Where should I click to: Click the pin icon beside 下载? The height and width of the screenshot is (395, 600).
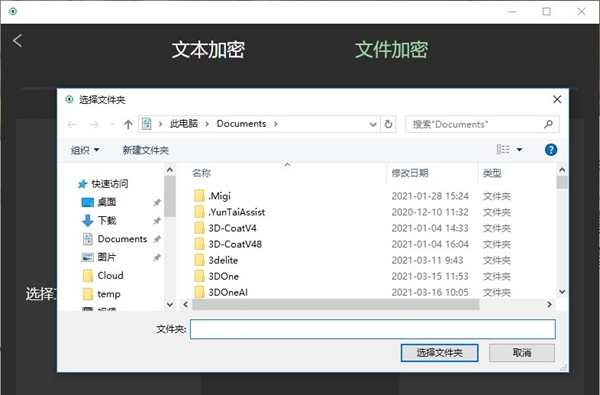[x=157, y=221]
